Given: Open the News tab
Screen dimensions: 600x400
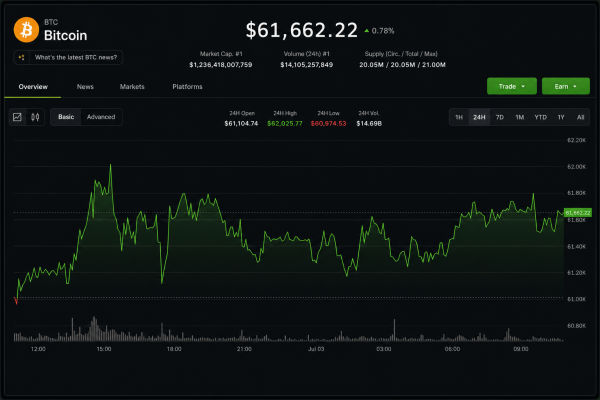Looking at the screenshot, I should coord(85,87).
